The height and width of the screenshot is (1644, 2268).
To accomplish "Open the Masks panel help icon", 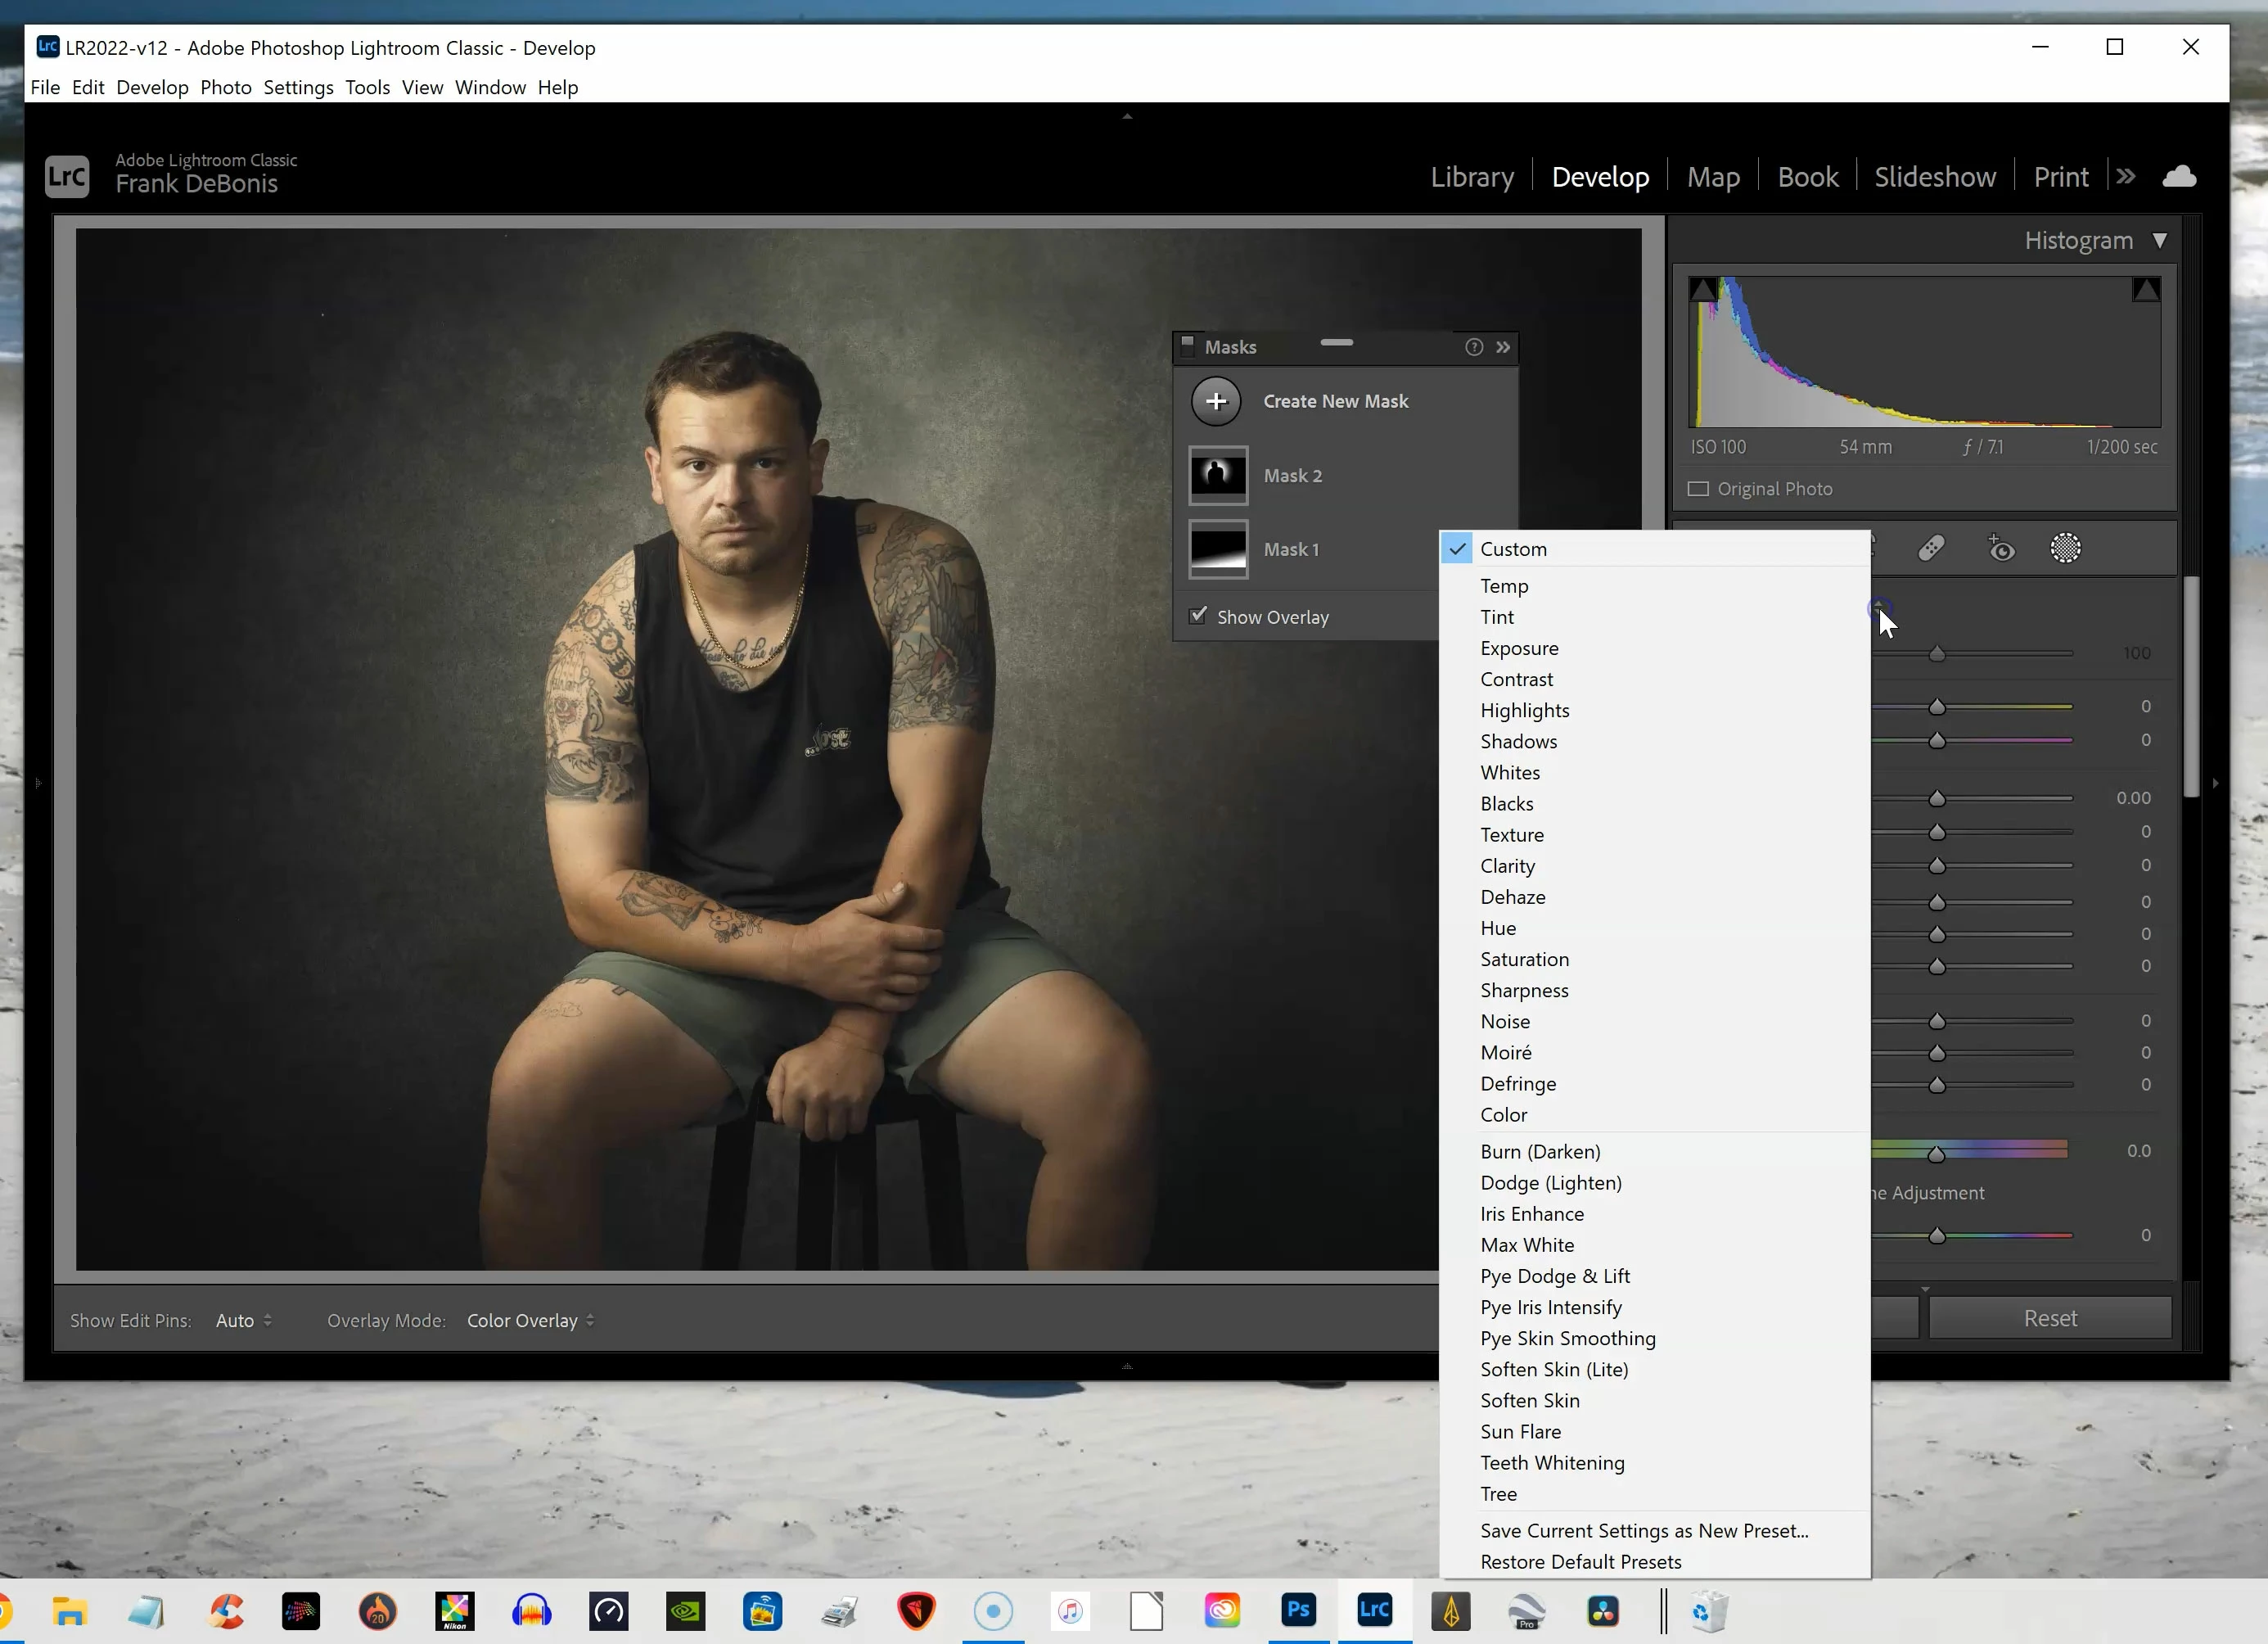I will point(1473,347).
